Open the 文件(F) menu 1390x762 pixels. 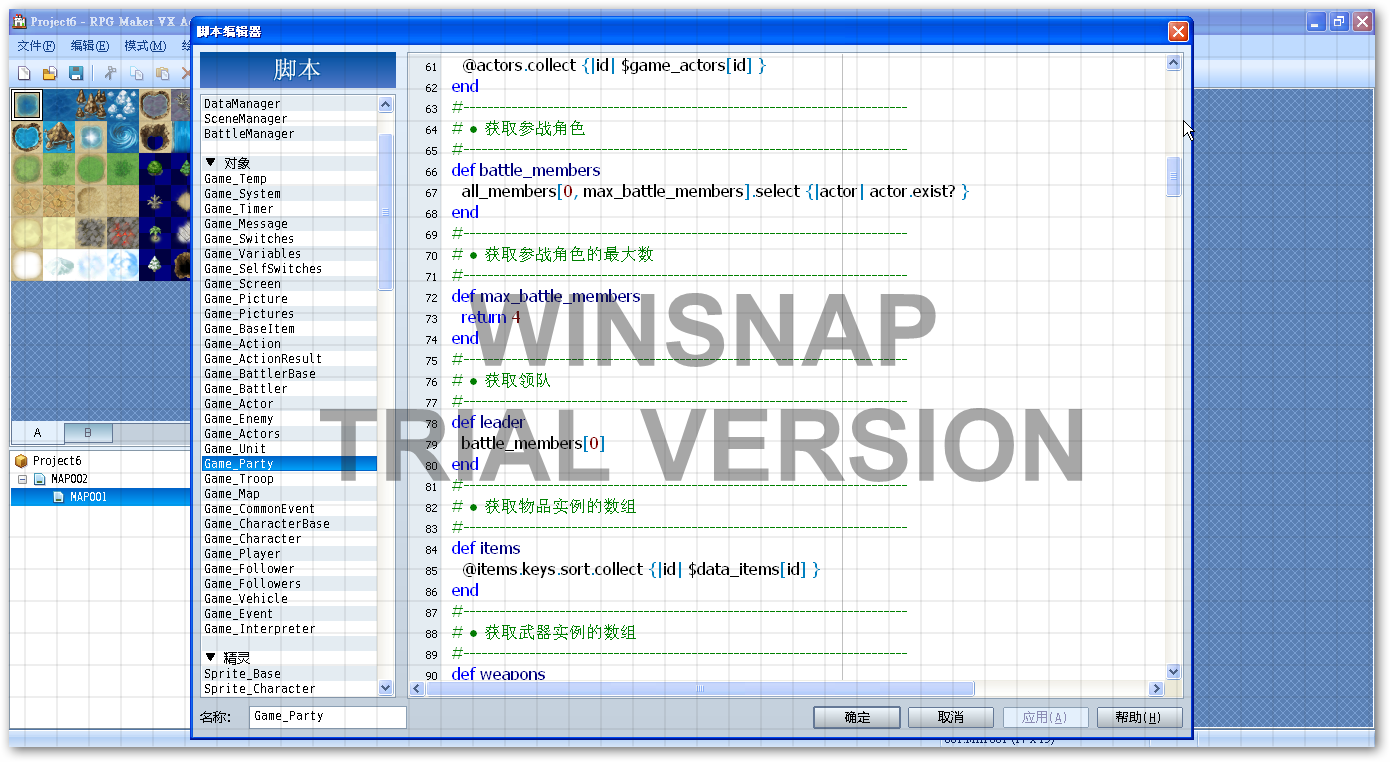pyautogui.click(x=36, y=46)
